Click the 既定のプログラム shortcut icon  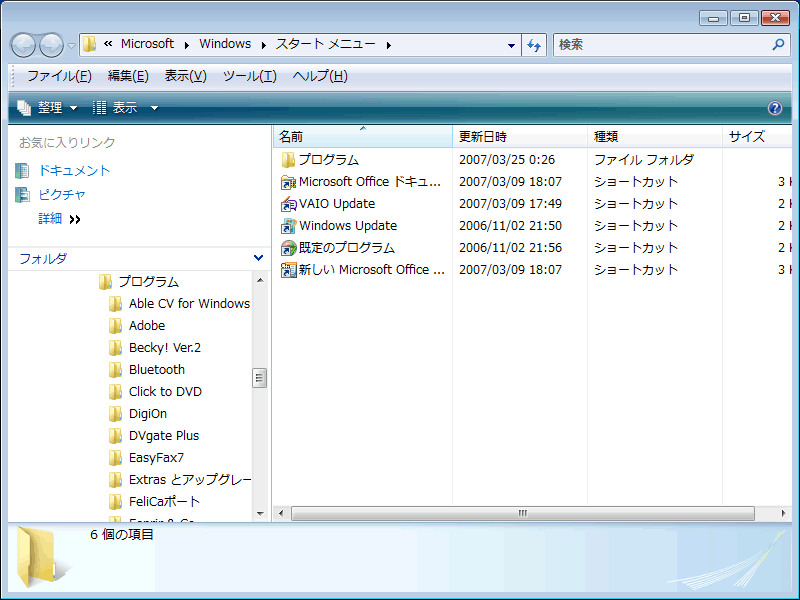point(289,248)
